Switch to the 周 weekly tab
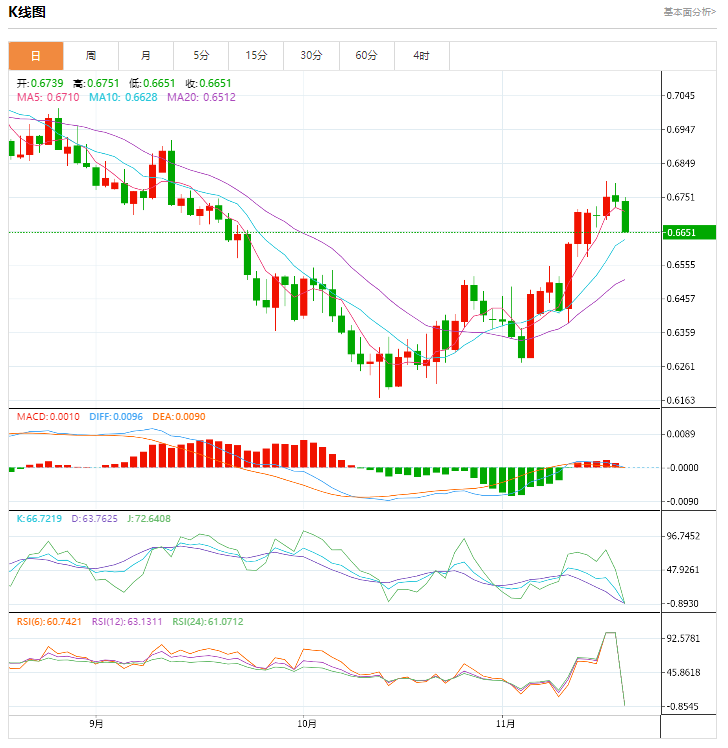728x748 pixels. tap(91, 56)
